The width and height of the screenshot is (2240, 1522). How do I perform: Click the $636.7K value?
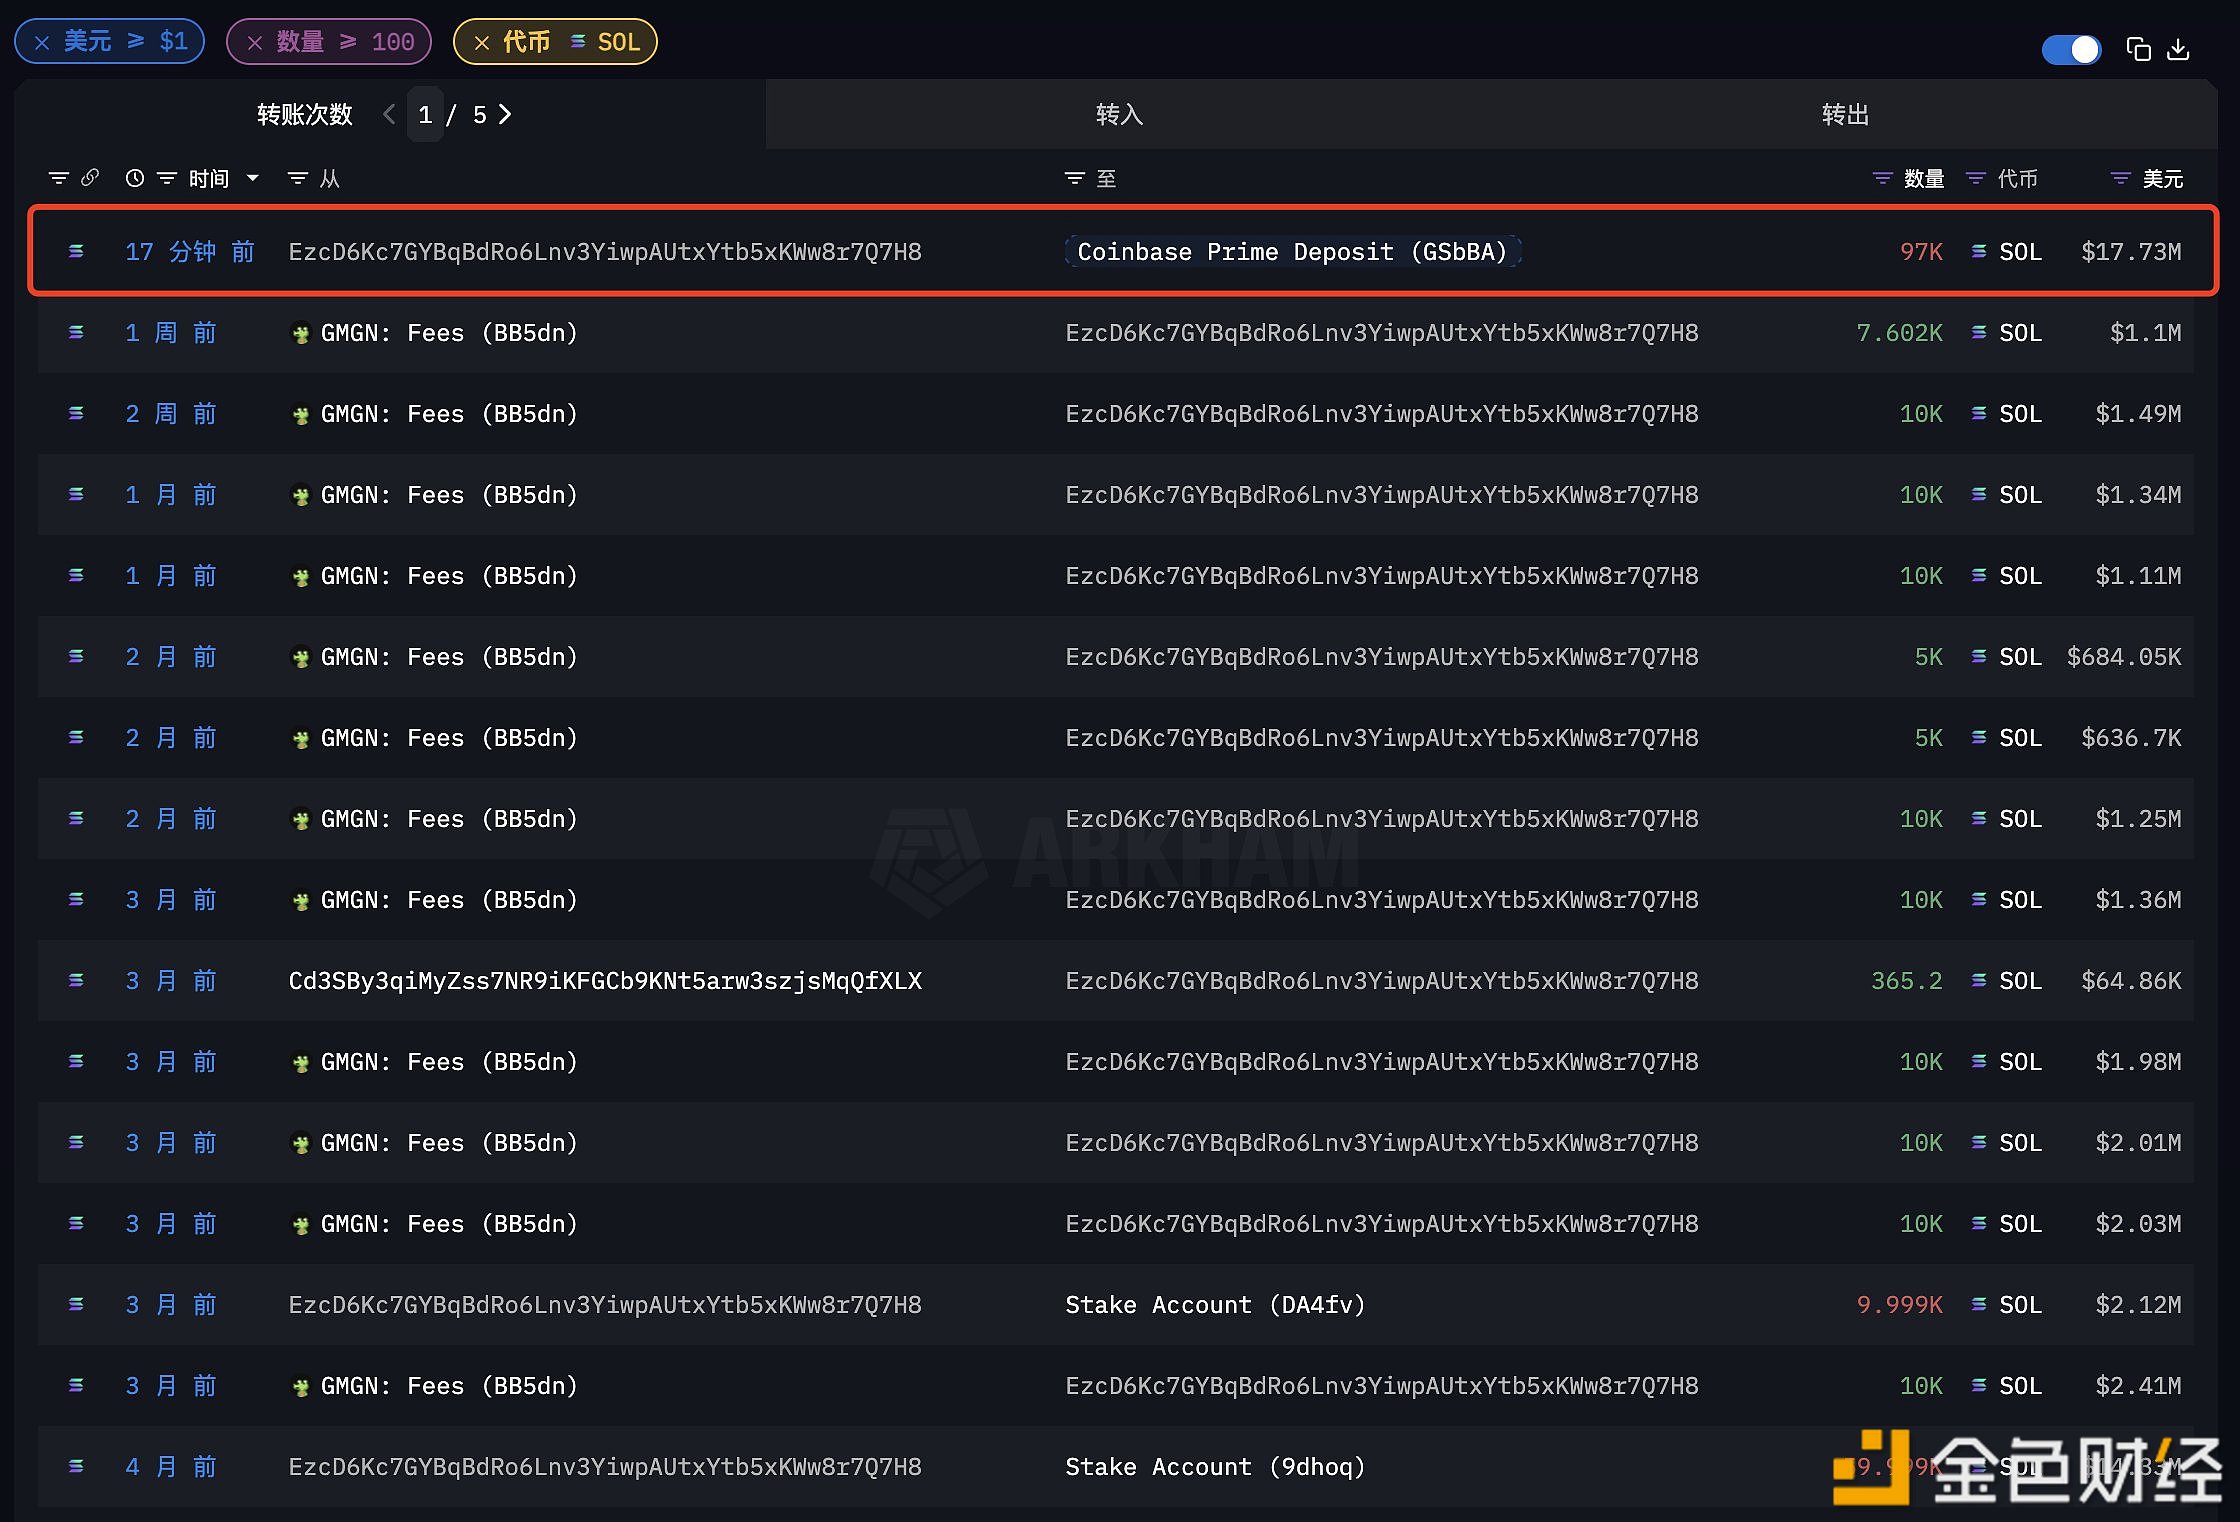point(2131,738)
